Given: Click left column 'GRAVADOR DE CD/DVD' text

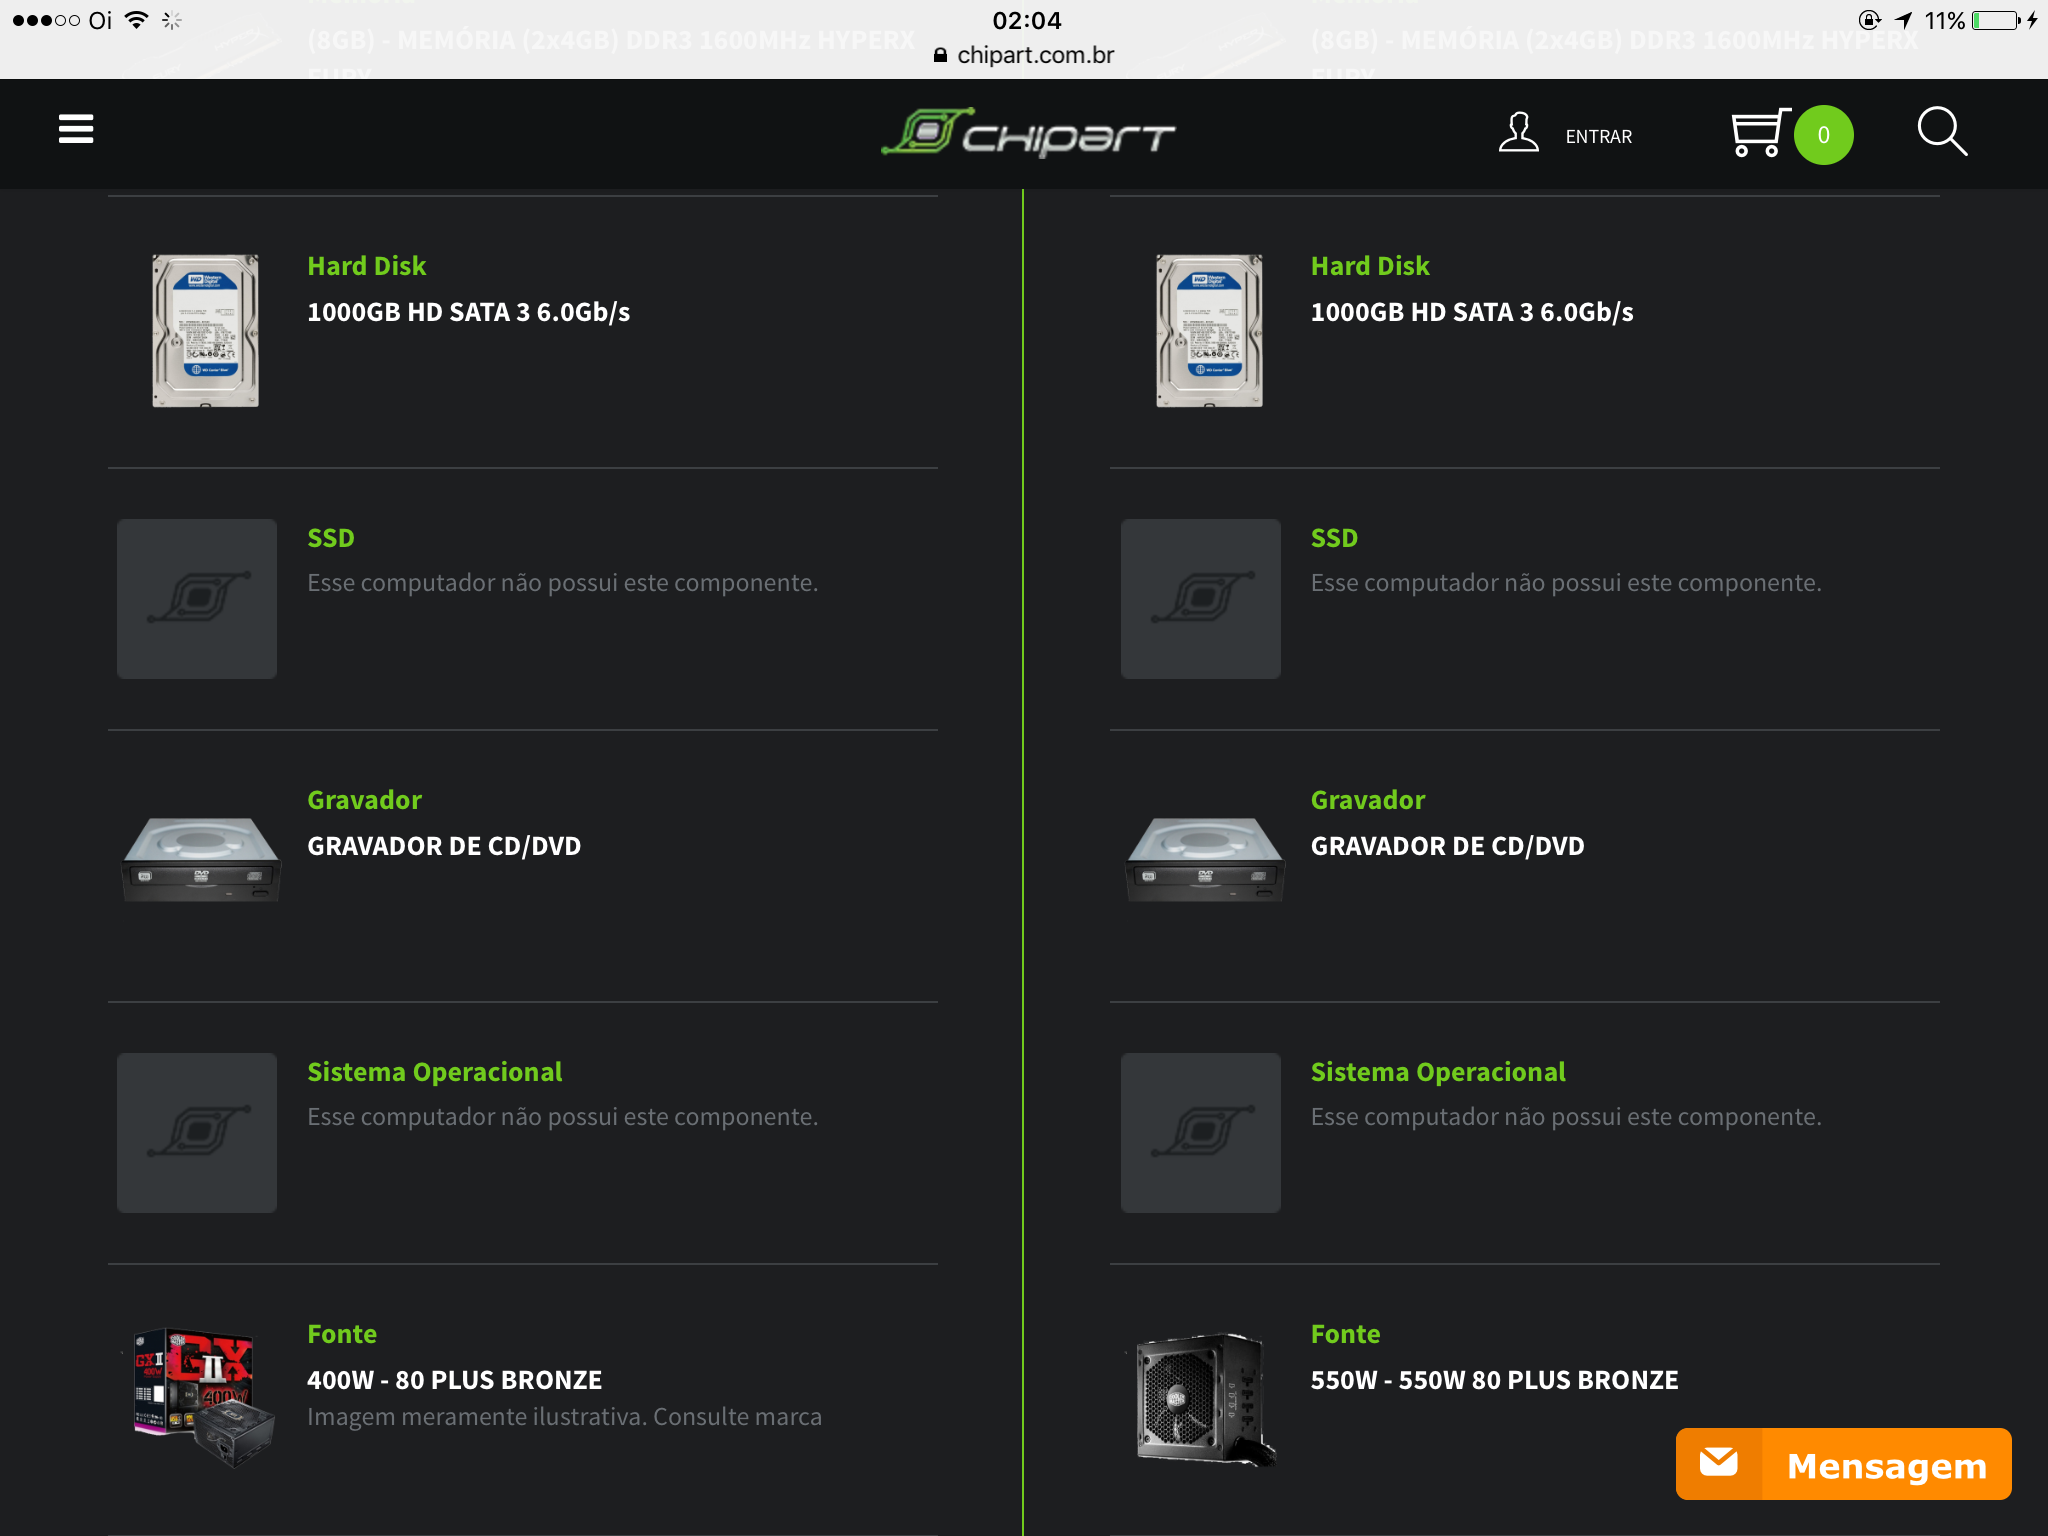Looking at the screenshot, I should click(x=444, y=846).
